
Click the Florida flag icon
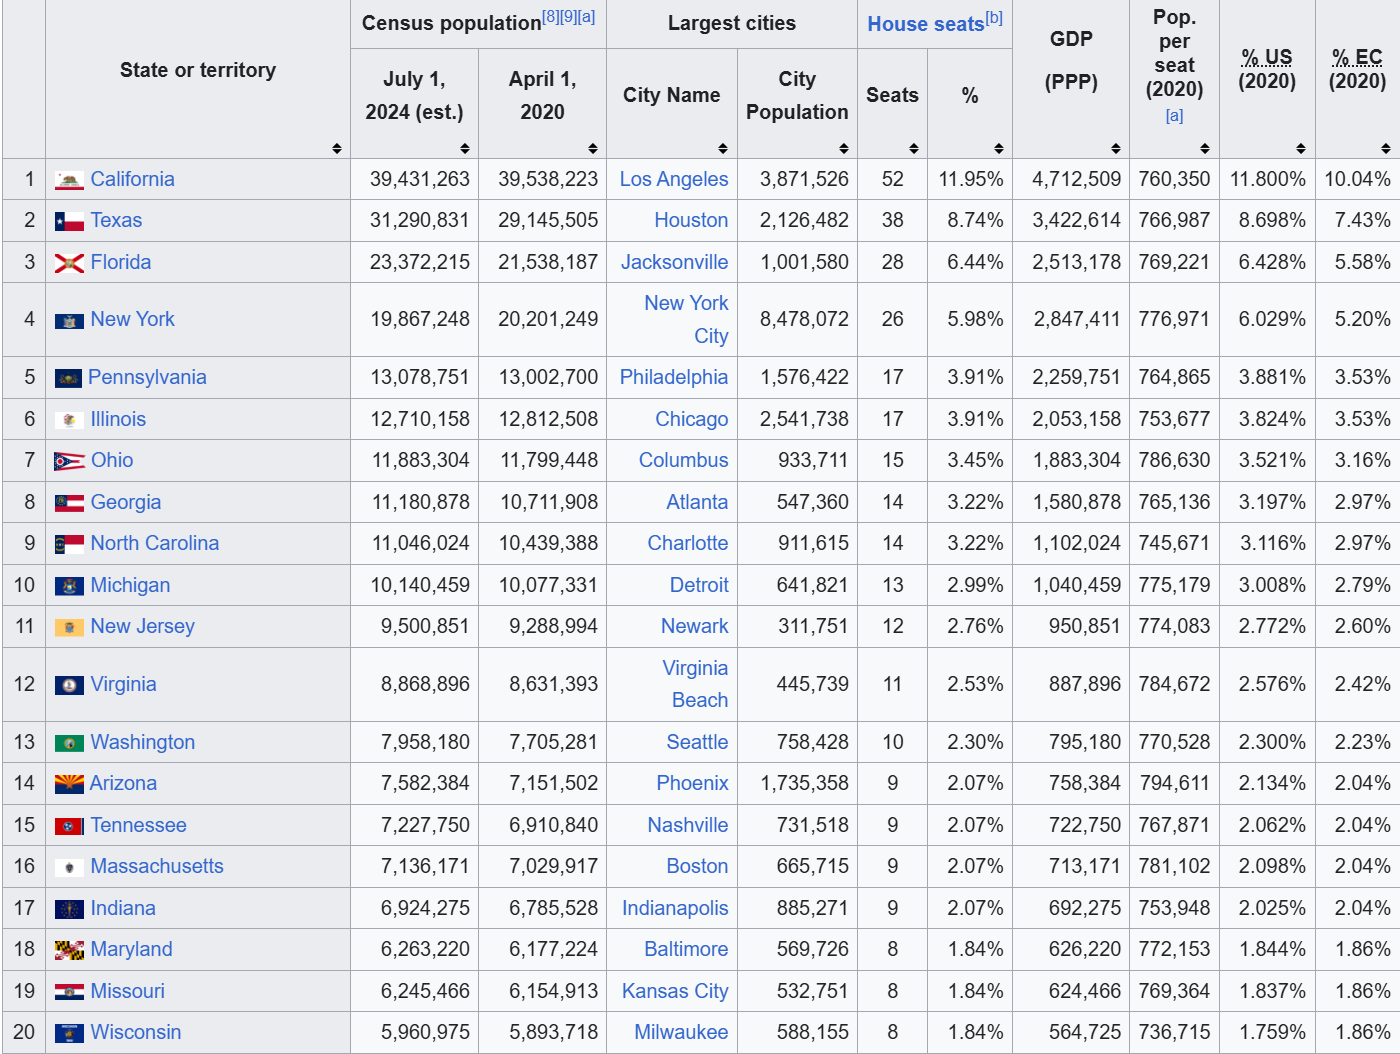69,263
